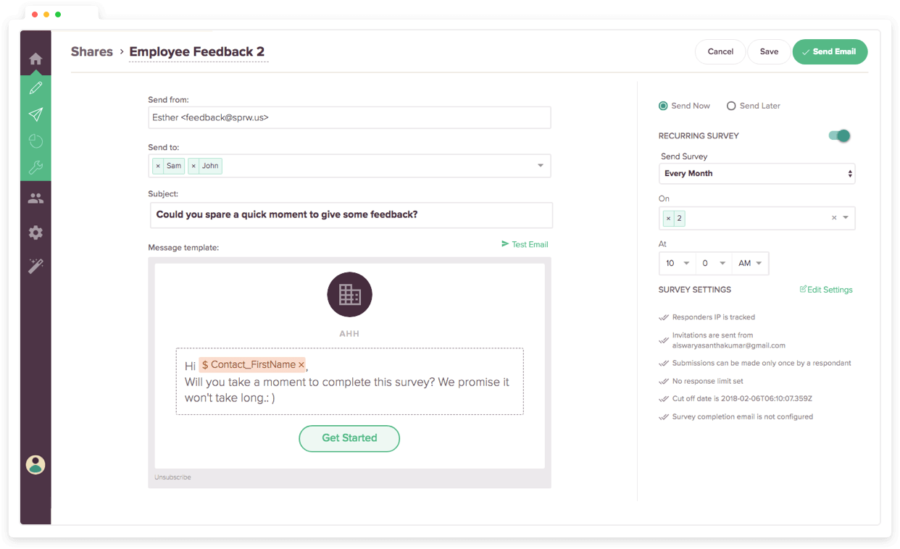
Task: Open the wrench tools icon in sidebar
Action: (36, 167)
